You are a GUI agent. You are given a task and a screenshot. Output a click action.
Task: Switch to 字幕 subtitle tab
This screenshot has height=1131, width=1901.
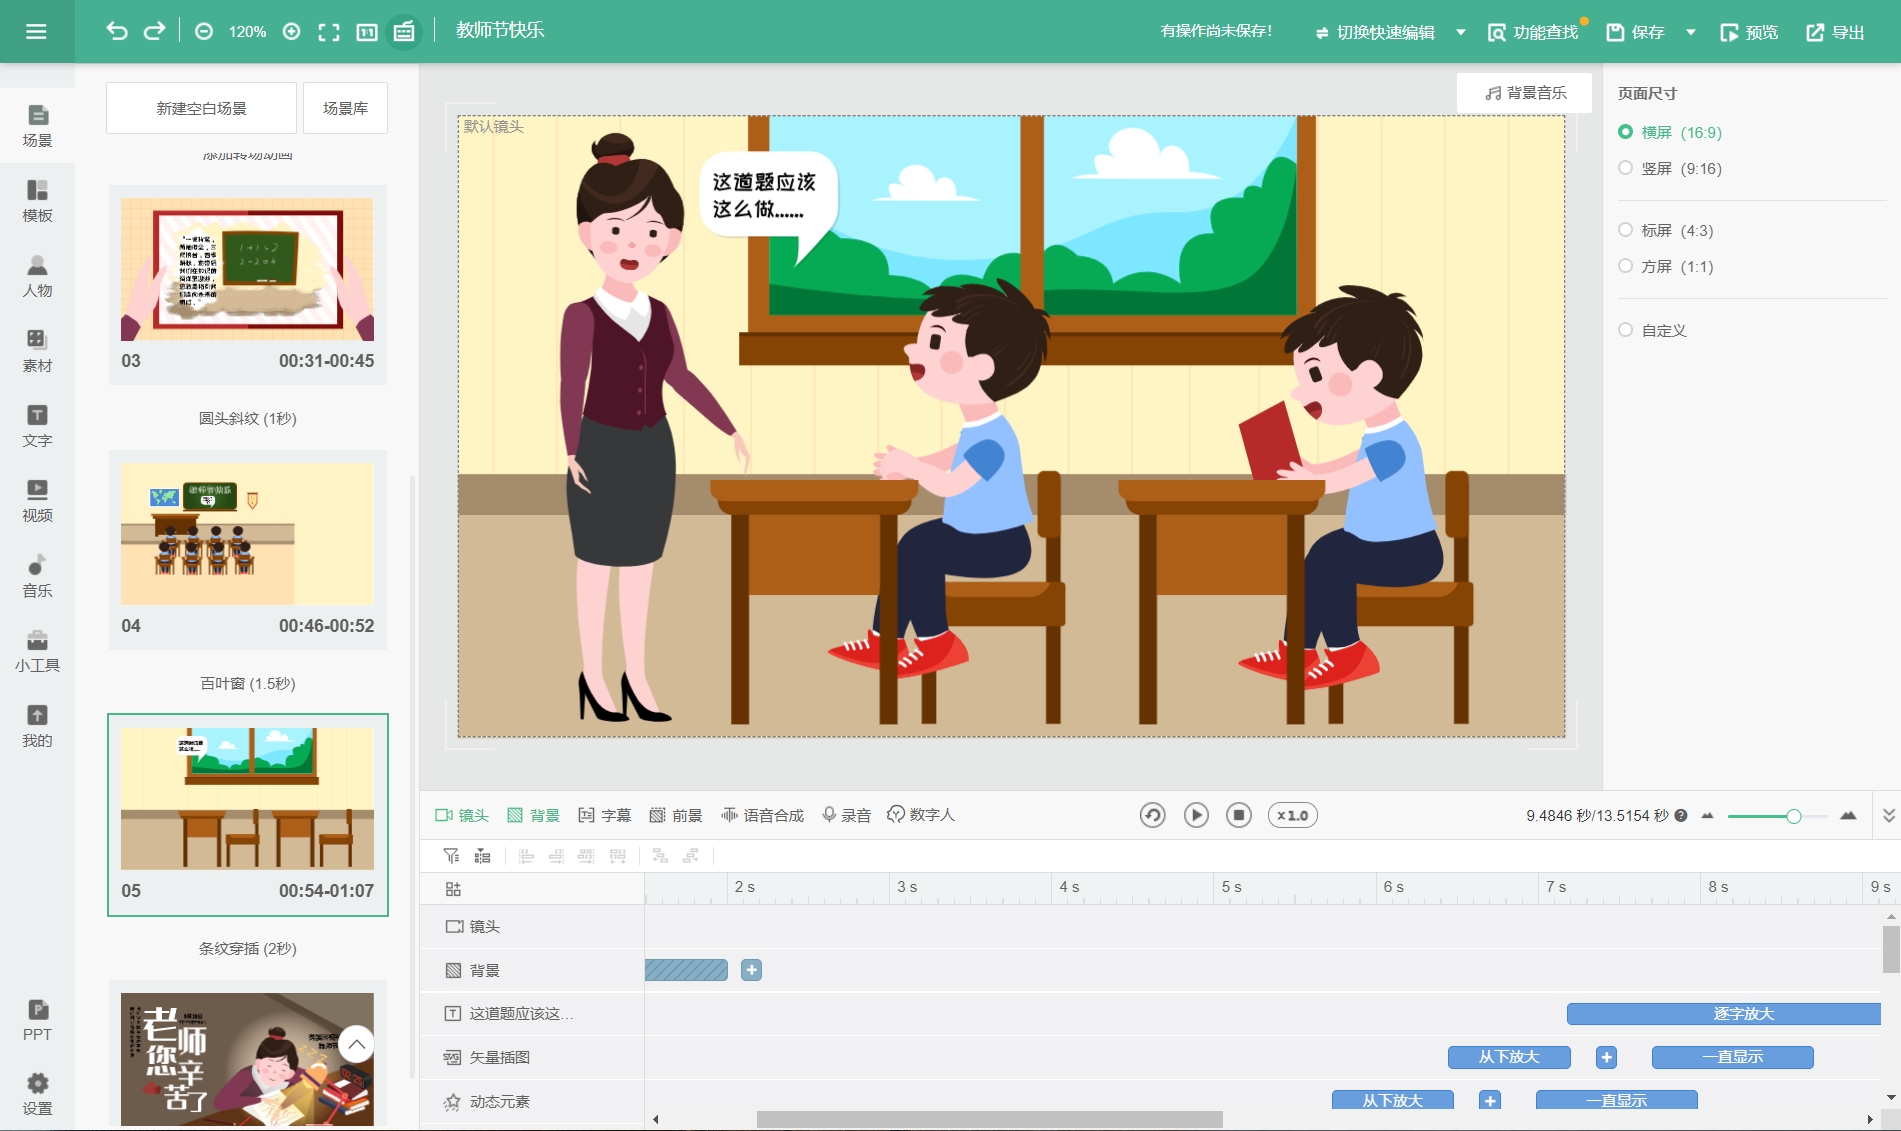tap(605, 815)
